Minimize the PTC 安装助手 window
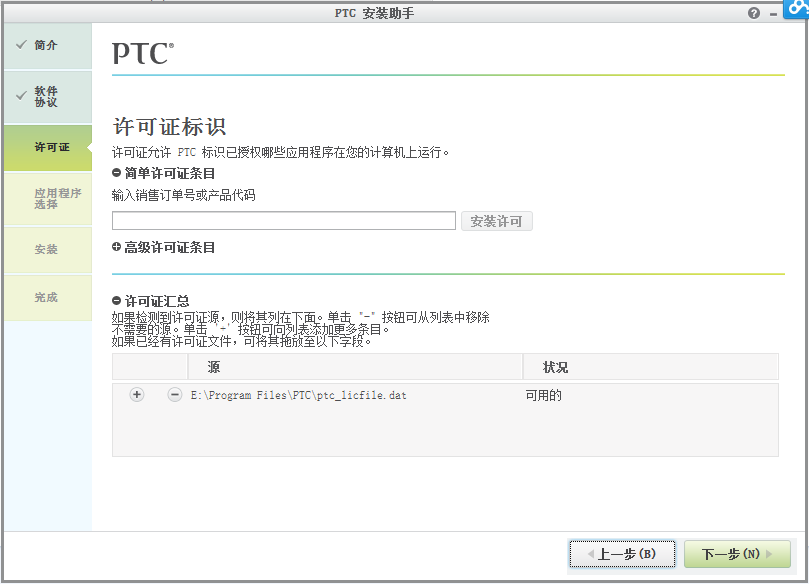Screen dimensions: 809x584 [x=773, y=14]
